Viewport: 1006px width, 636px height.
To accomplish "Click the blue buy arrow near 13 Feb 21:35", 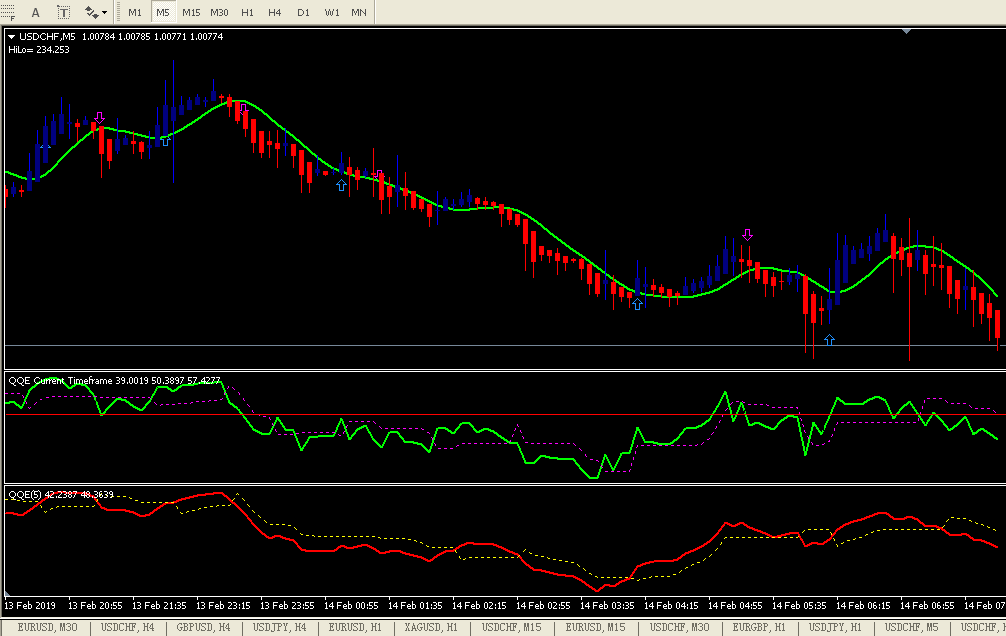I will coord(166,141).
